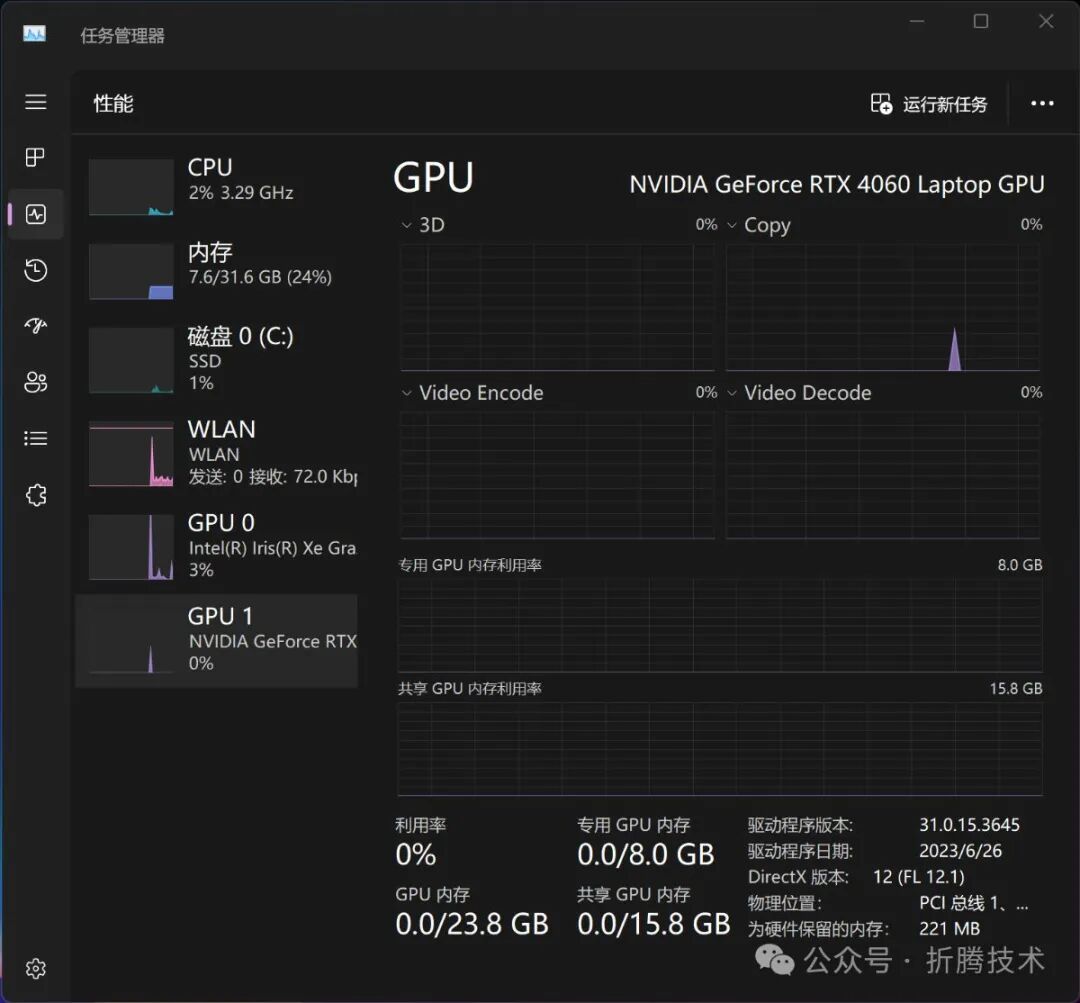The width and height of the screenshot is (1080, 1003).
Task: Maximize the Task Manager window
Action: click(981, 21)
